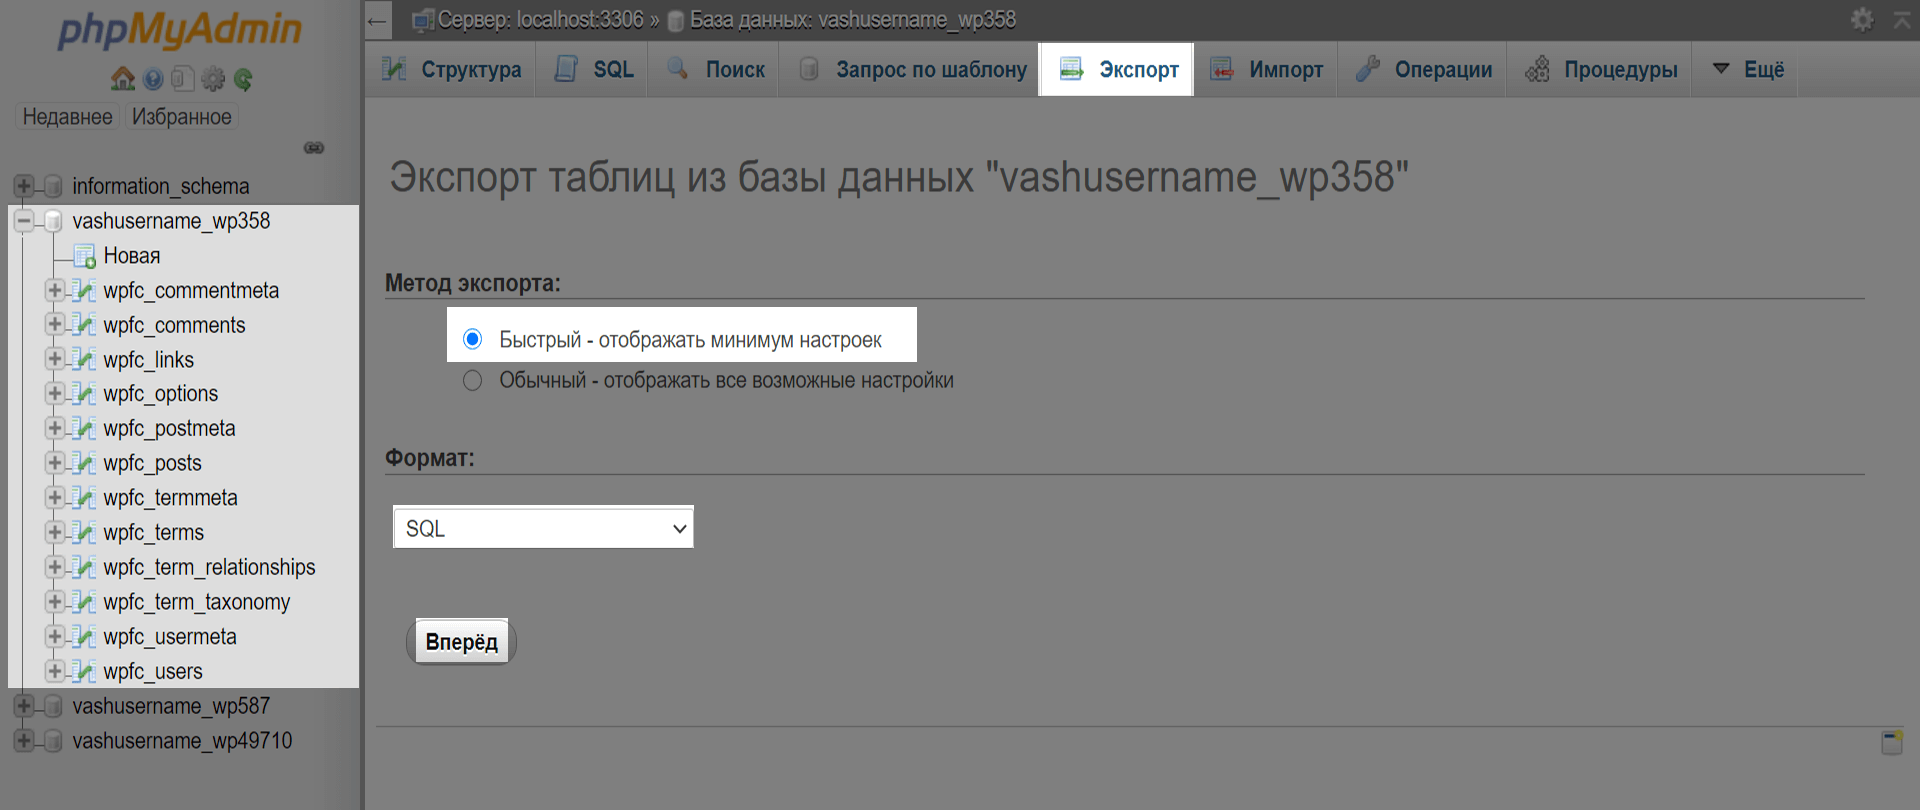Expand the vashusername_wp587 database
The height and width of the screenshot is (810, 1920).
pyautogui.click(x=24, y=706)
